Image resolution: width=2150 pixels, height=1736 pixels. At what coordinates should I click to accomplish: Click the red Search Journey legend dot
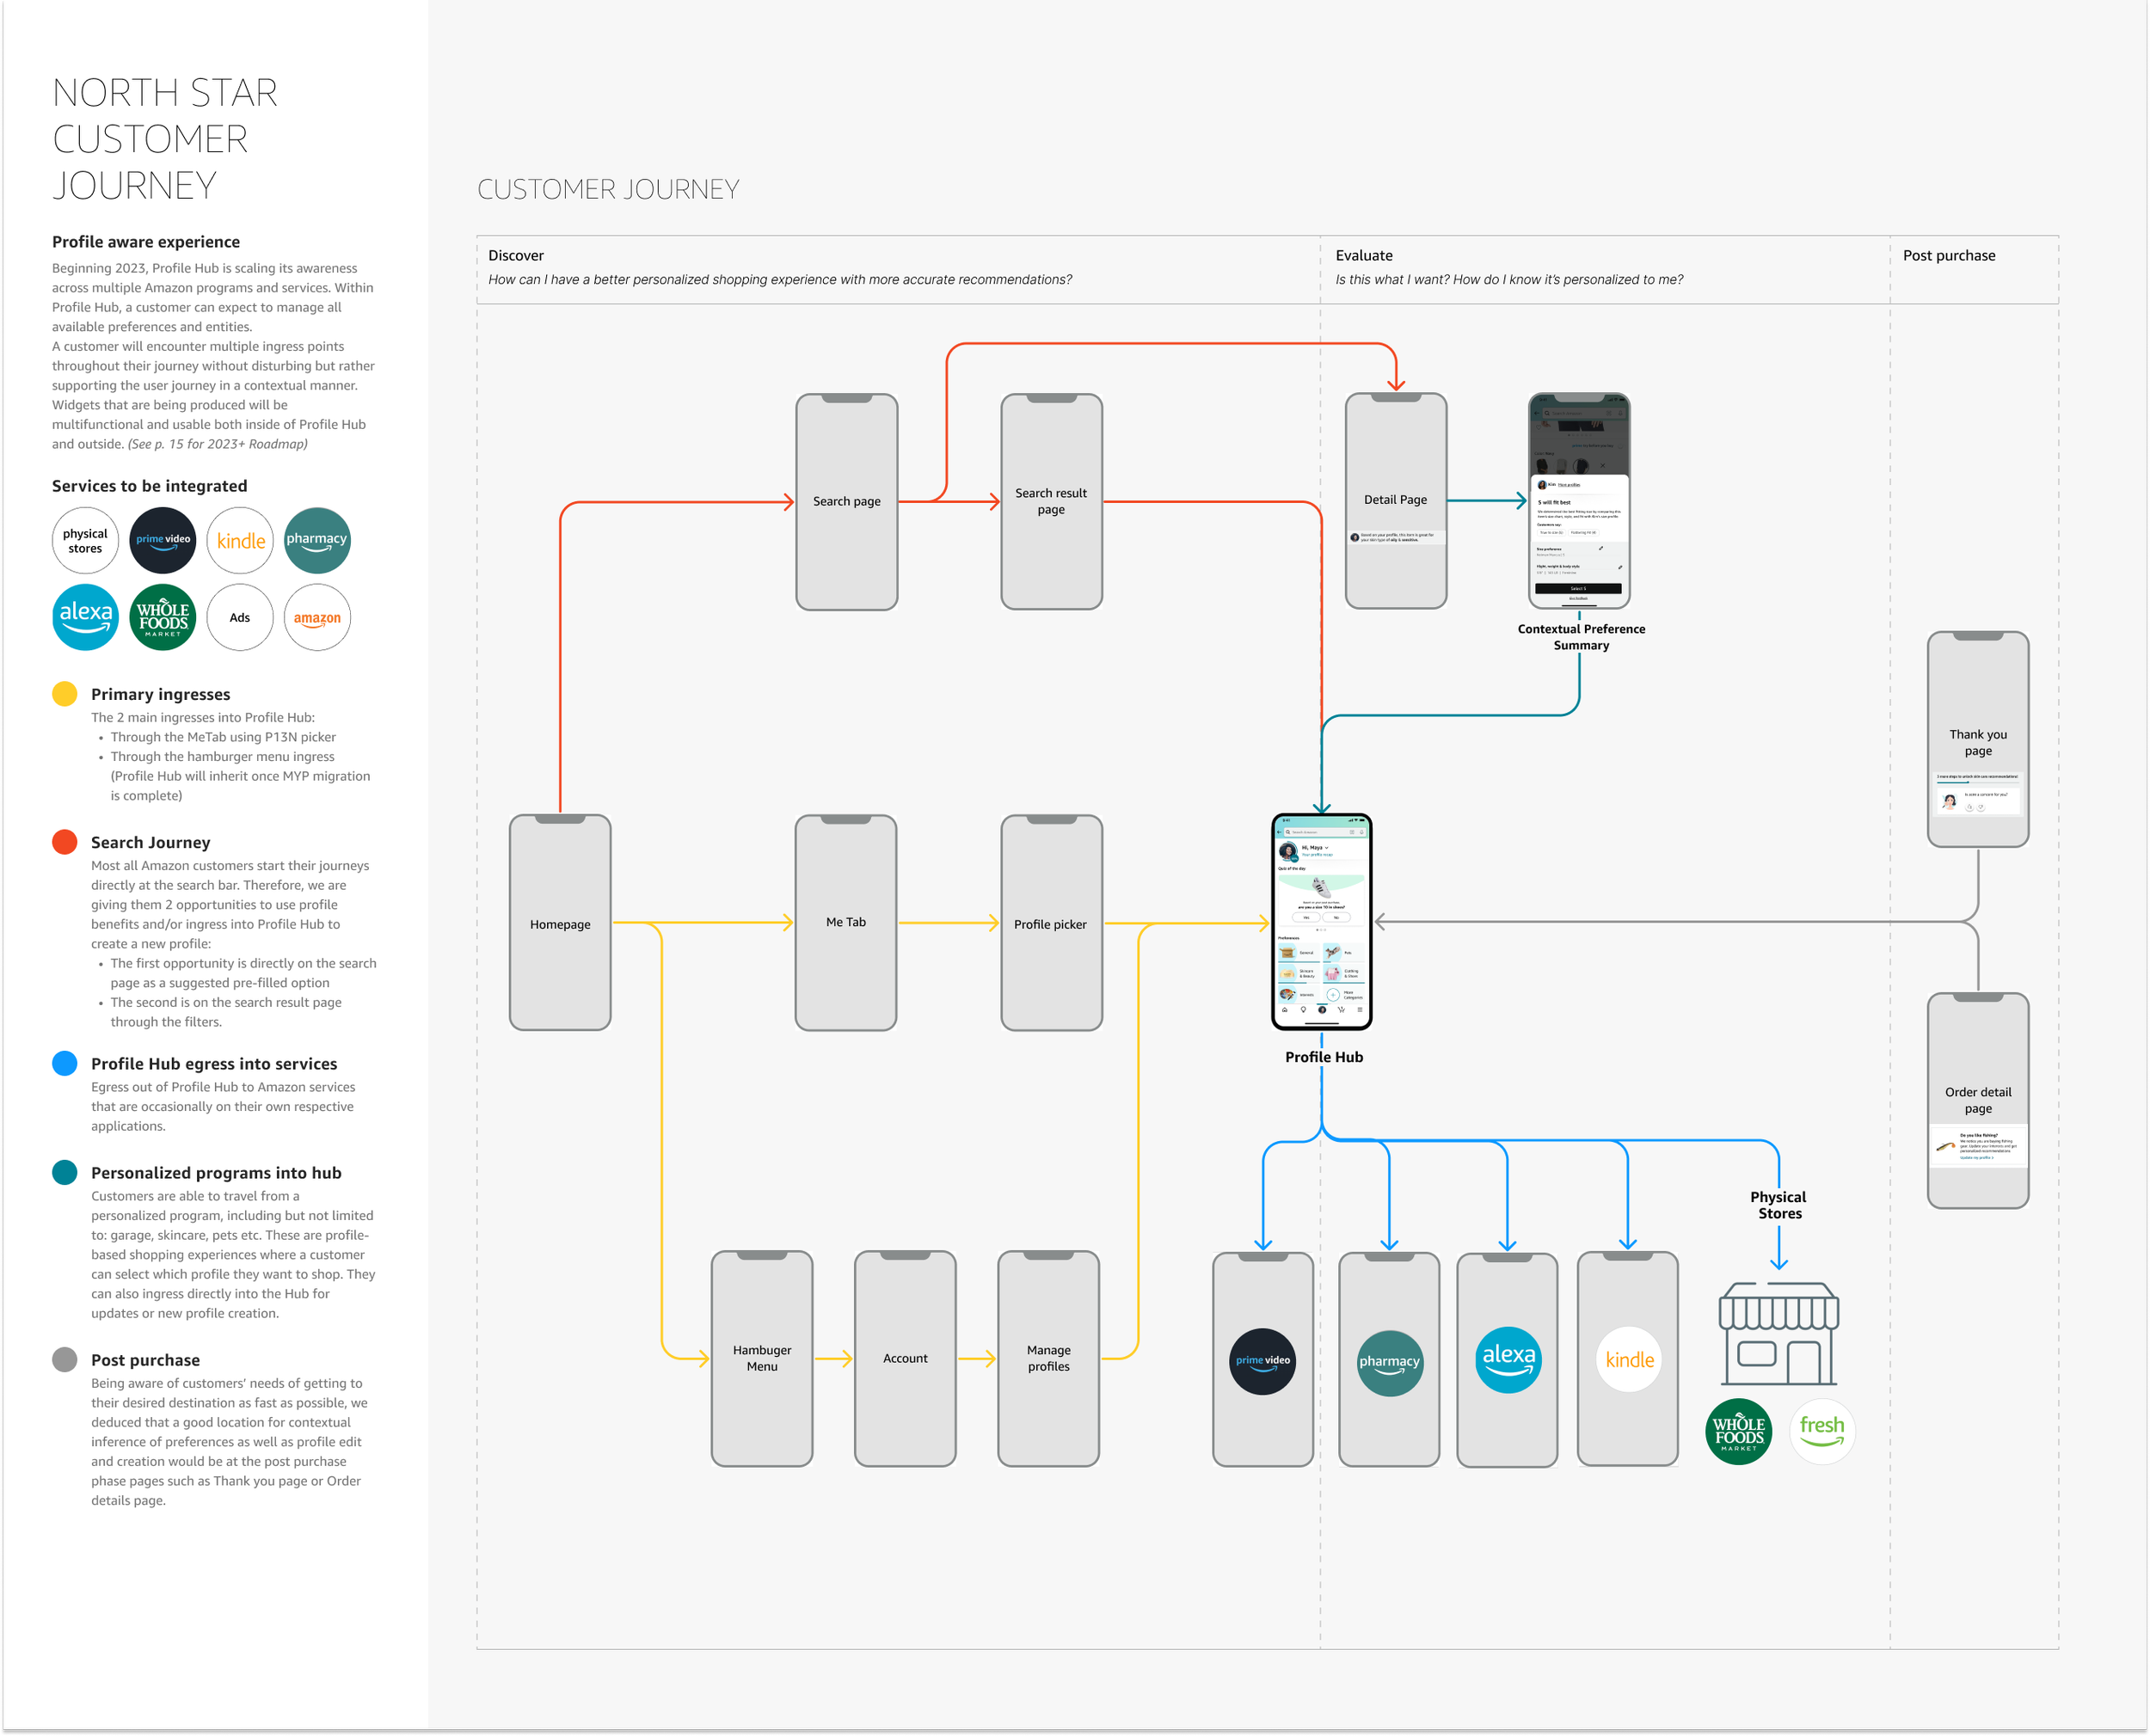pyautogui.click(x=65, y=842)
